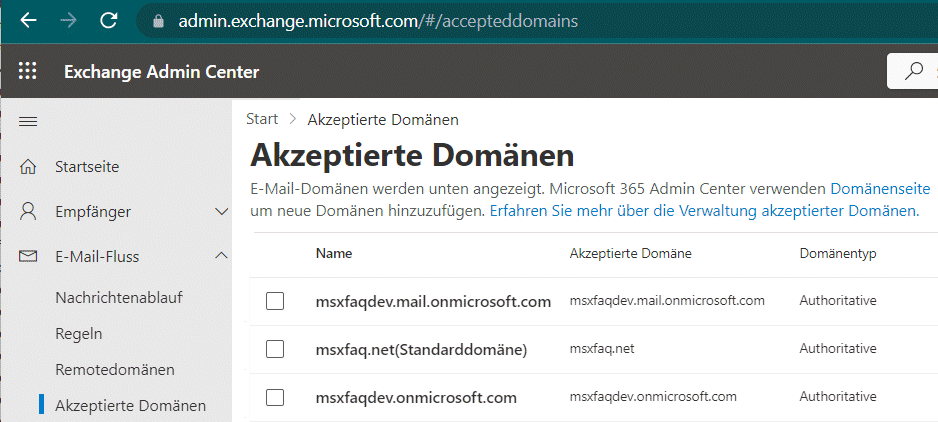938x422 pixels.
Task: Open the app launcher waffle icon
Action: [28, 71]
